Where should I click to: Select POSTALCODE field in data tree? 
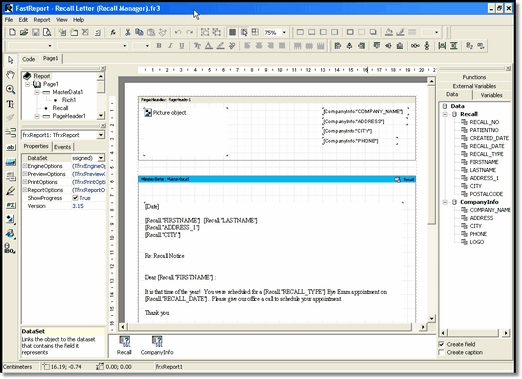486,194
